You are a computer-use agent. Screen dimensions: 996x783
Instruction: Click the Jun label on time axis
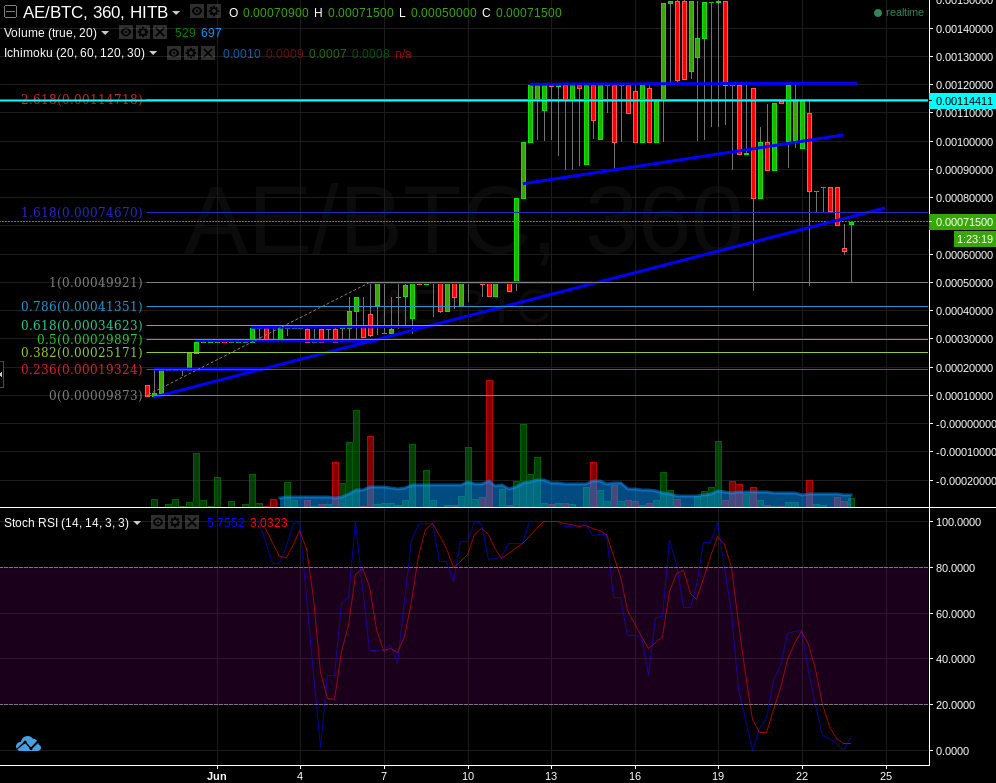click(217, 776)
